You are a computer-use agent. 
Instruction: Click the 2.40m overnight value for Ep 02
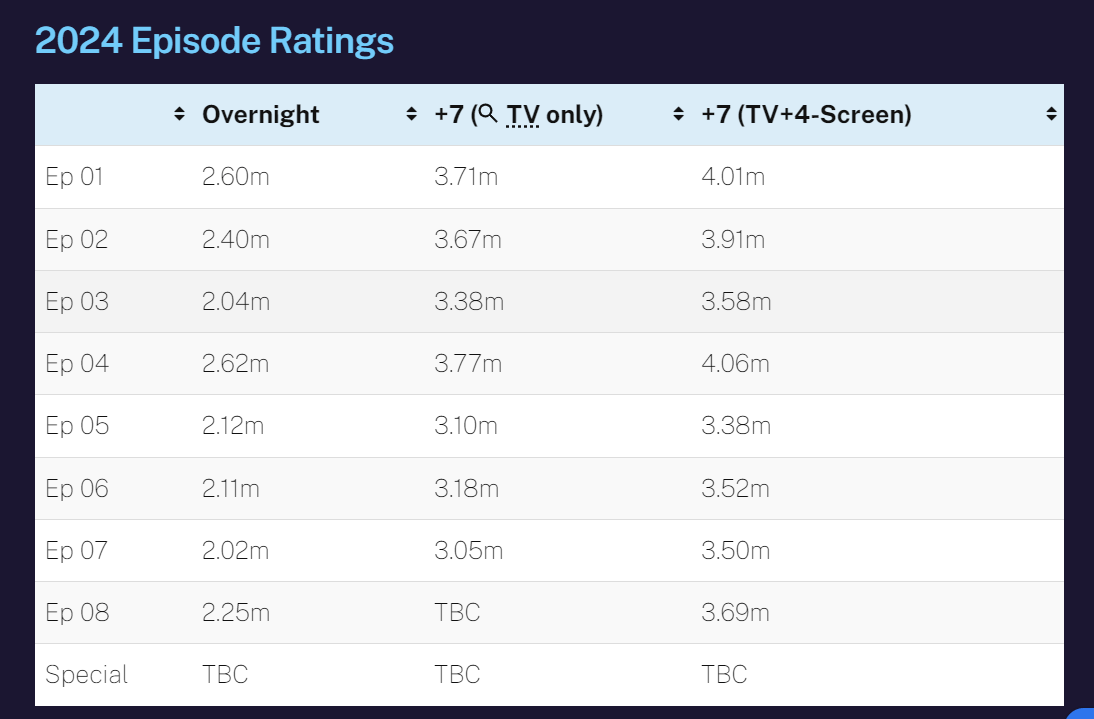235,240
